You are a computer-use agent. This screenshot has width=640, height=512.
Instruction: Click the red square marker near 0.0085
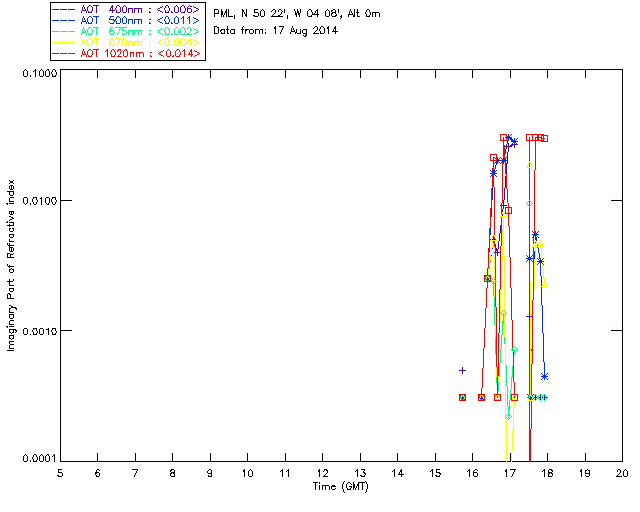click(x=508, y=211)
